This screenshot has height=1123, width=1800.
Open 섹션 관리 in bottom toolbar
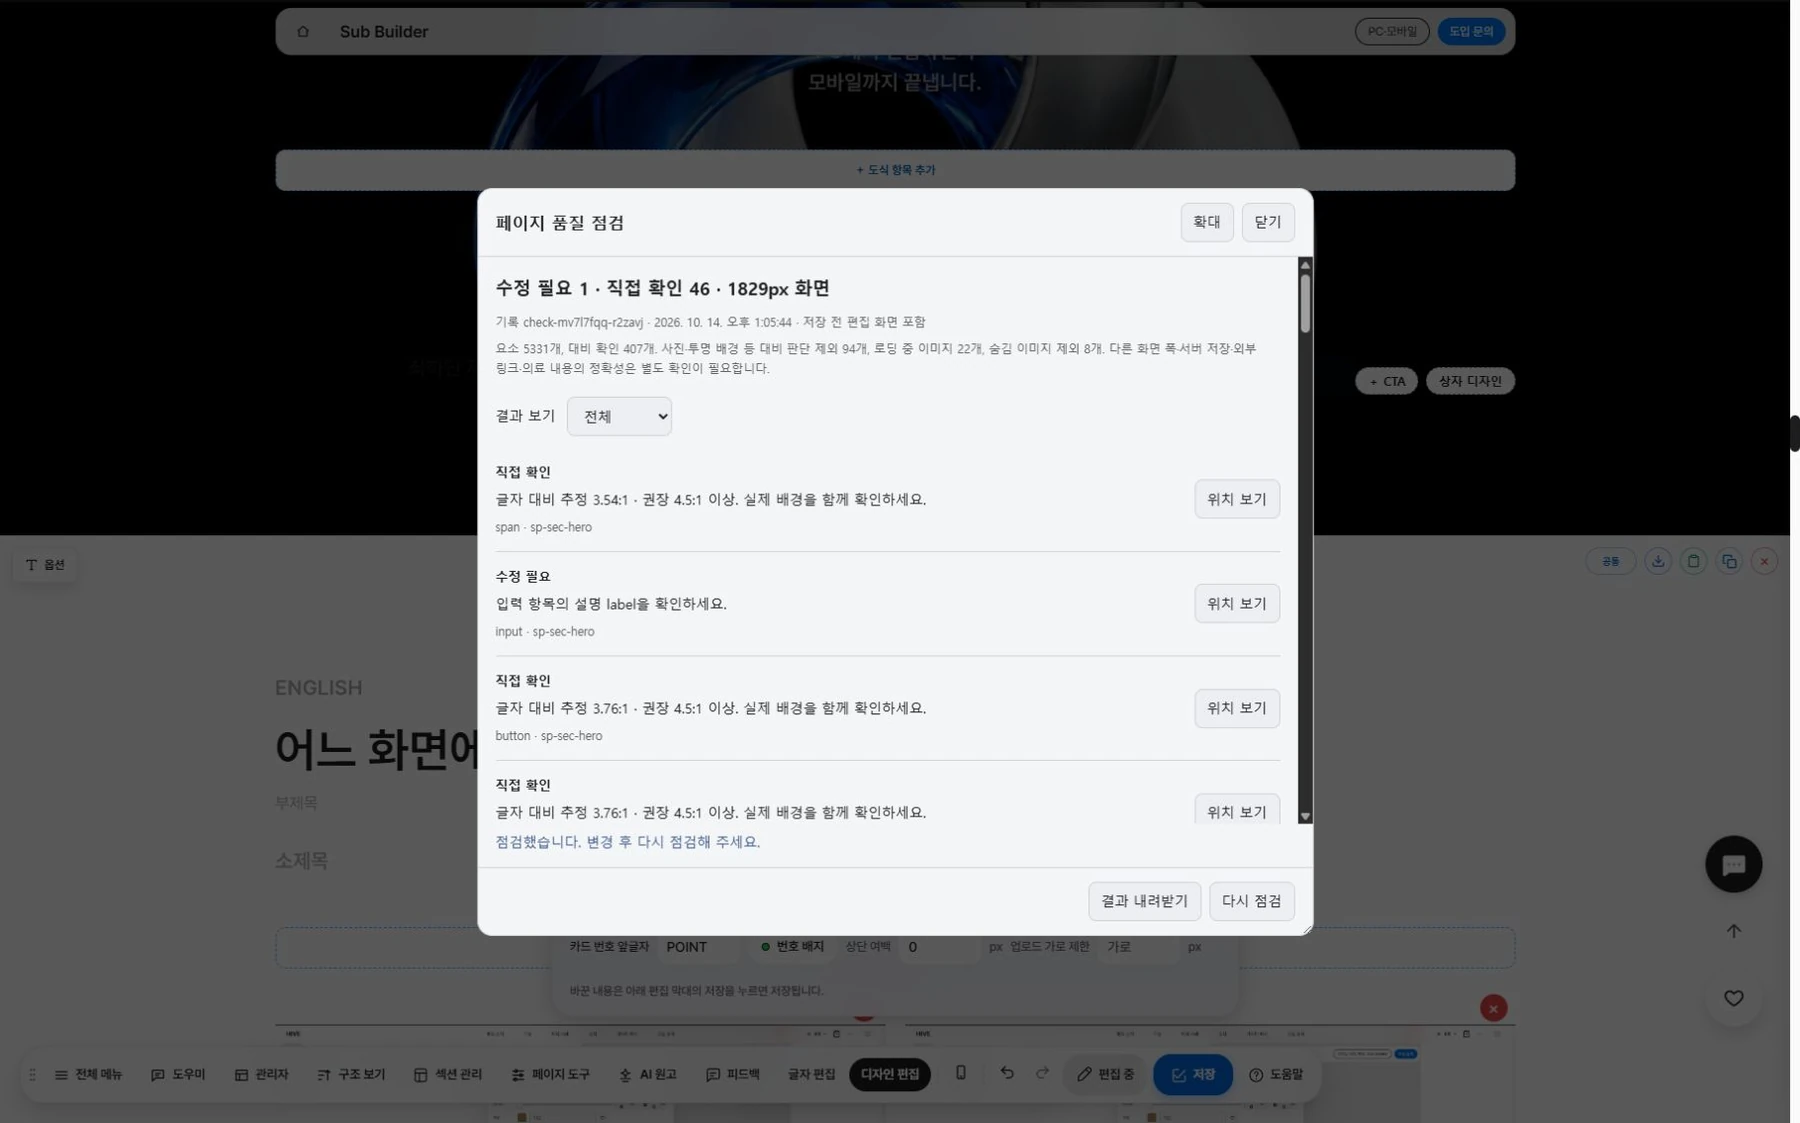pos(448,1074)
